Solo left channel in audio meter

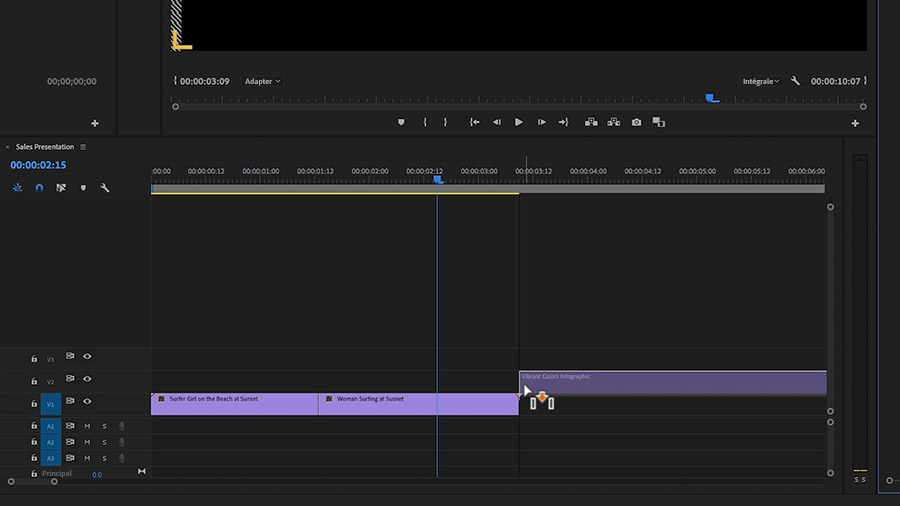tap(856, 480)
